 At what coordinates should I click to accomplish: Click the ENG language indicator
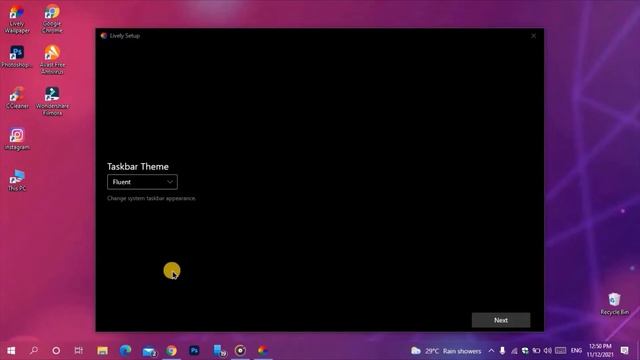pos(576,351)
